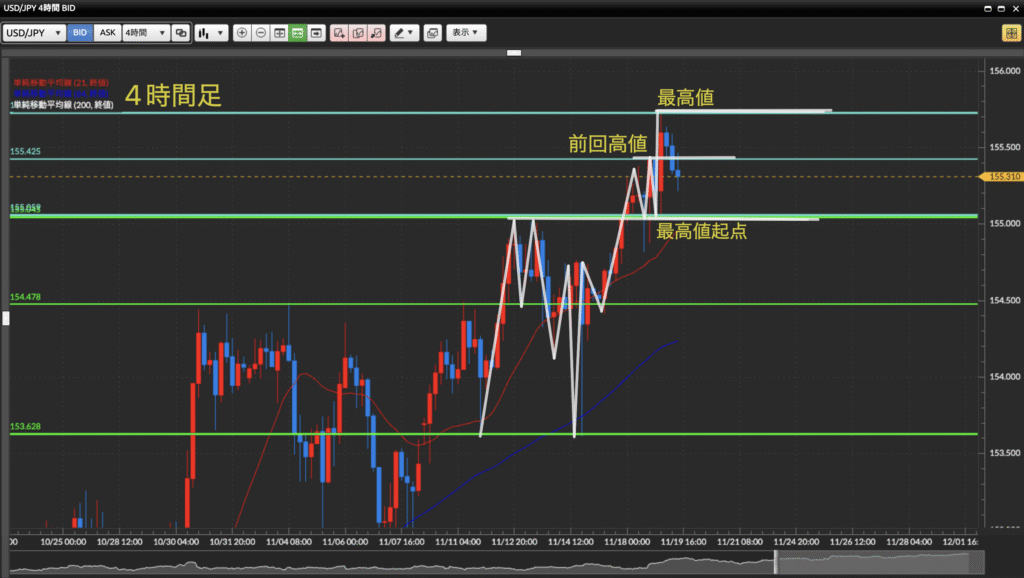Click the middle pink chart copy icon
Image resolution: width=1024 pixels, height=578 pixels.
(x=358, y=33)
